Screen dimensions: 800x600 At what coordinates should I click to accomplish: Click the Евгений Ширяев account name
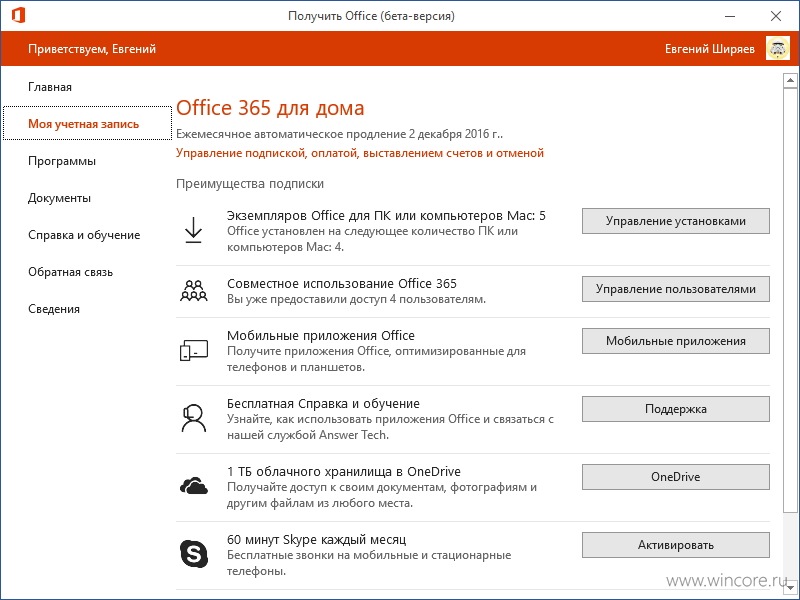[x=710, y=49]
